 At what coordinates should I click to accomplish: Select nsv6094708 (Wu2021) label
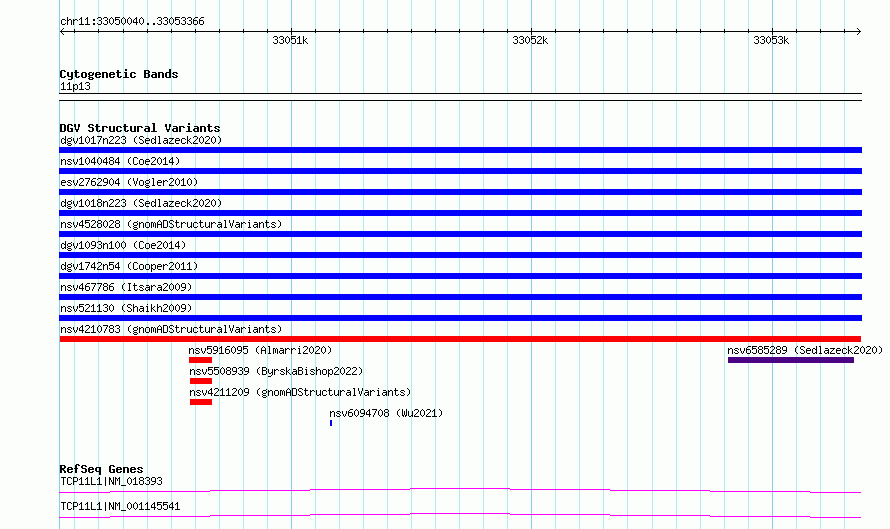click(386, 413)
